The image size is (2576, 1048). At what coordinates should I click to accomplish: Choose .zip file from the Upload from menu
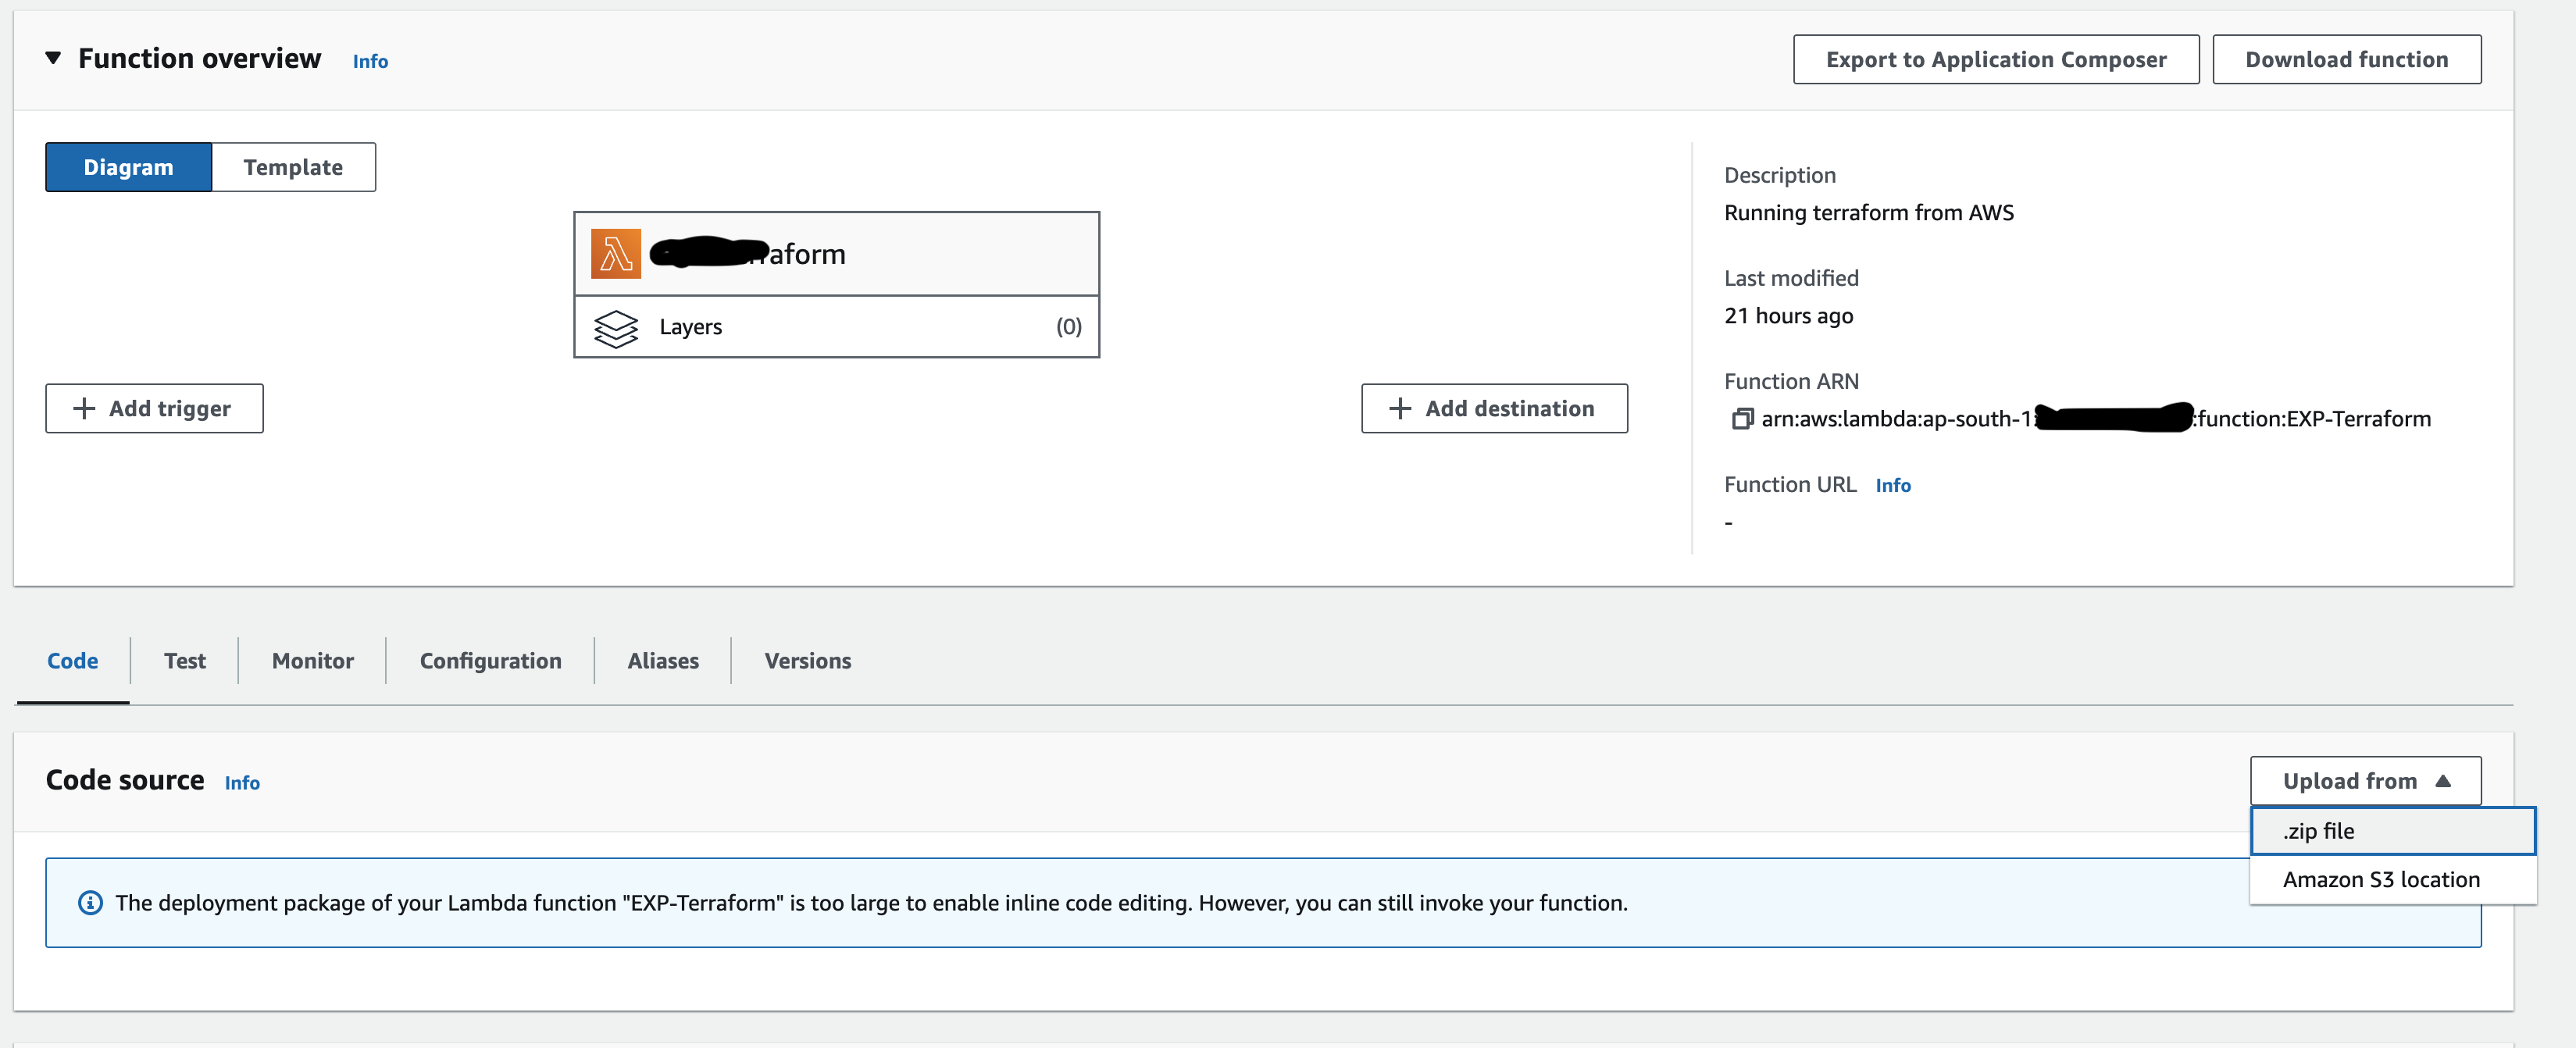pos(2319,830)
